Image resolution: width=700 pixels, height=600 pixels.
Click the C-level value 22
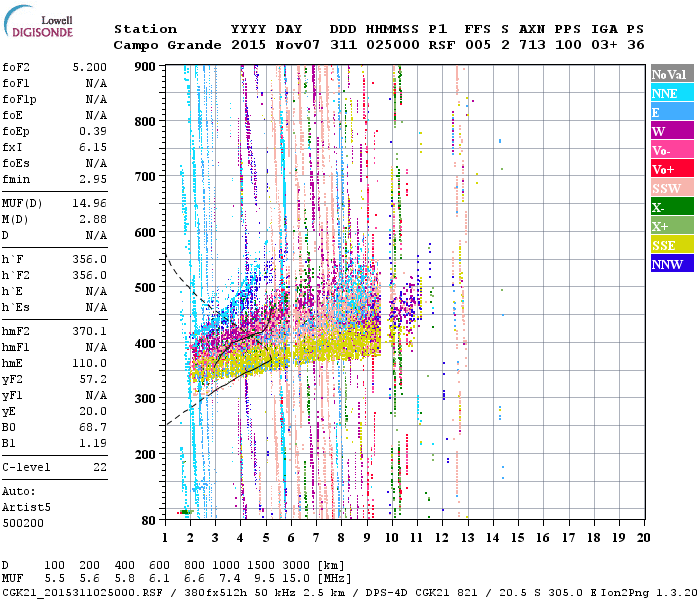click(x=100, y=468)
